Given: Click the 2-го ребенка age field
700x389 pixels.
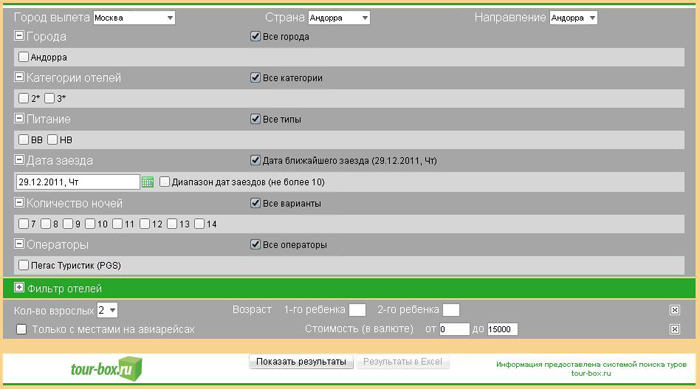Looking at the screenshot, I should click(x=451, y=310).
